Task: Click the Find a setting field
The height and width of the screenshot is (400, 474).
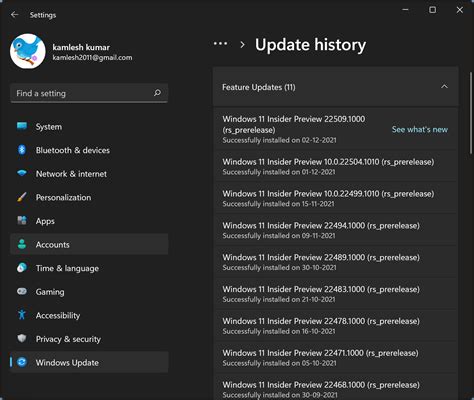Action: pyautogui.click(x=89, y=93)
